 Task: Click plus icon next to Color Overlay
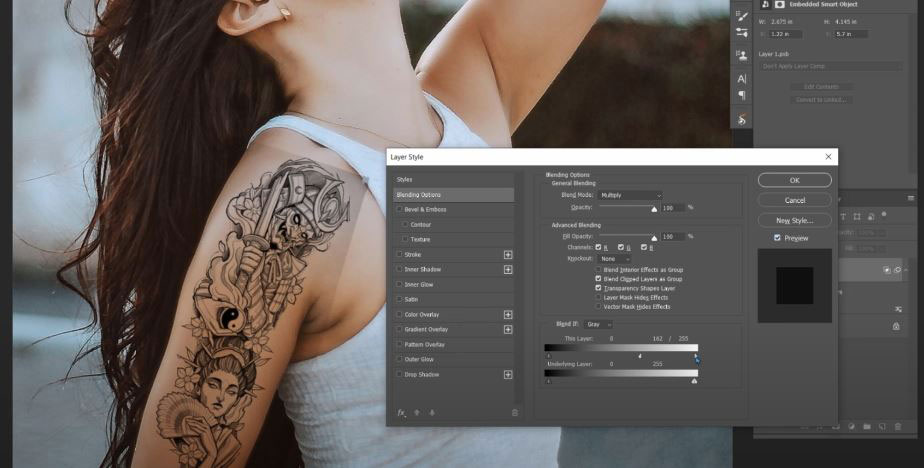pos(508,315)
